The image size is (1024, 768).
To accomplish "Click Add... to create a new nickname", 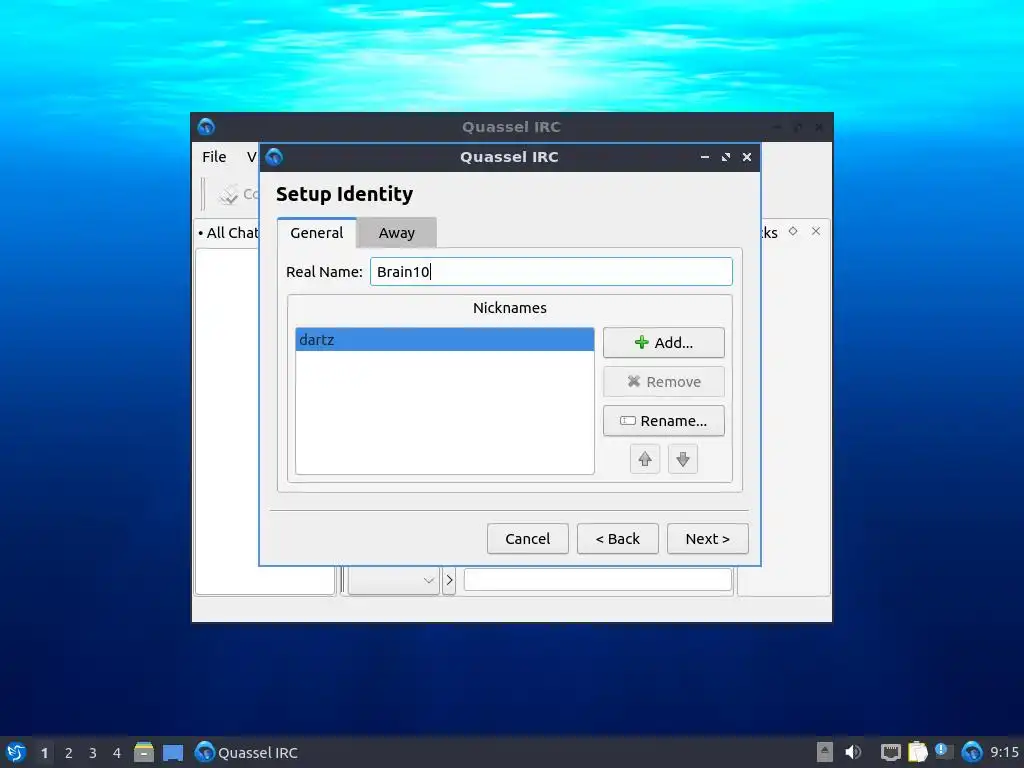I will pyautogui.click(x=664, y=342).
